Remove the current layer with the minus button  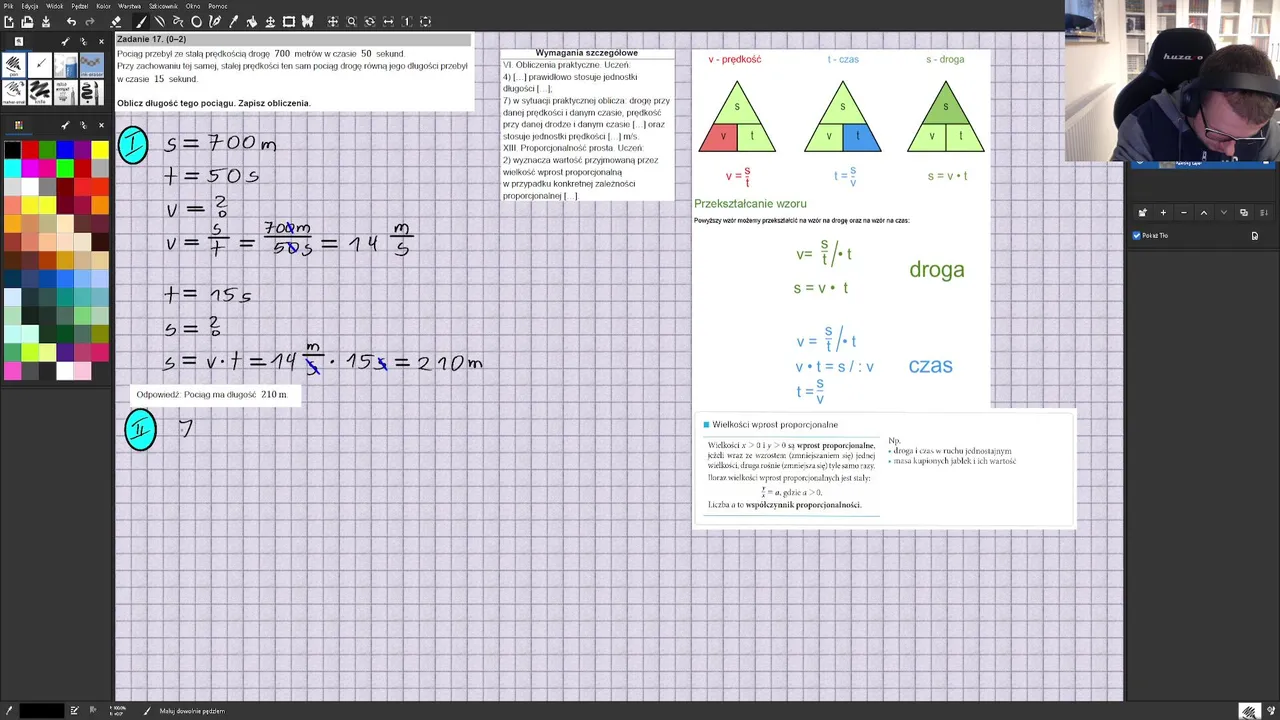(x=1184, y=212)
